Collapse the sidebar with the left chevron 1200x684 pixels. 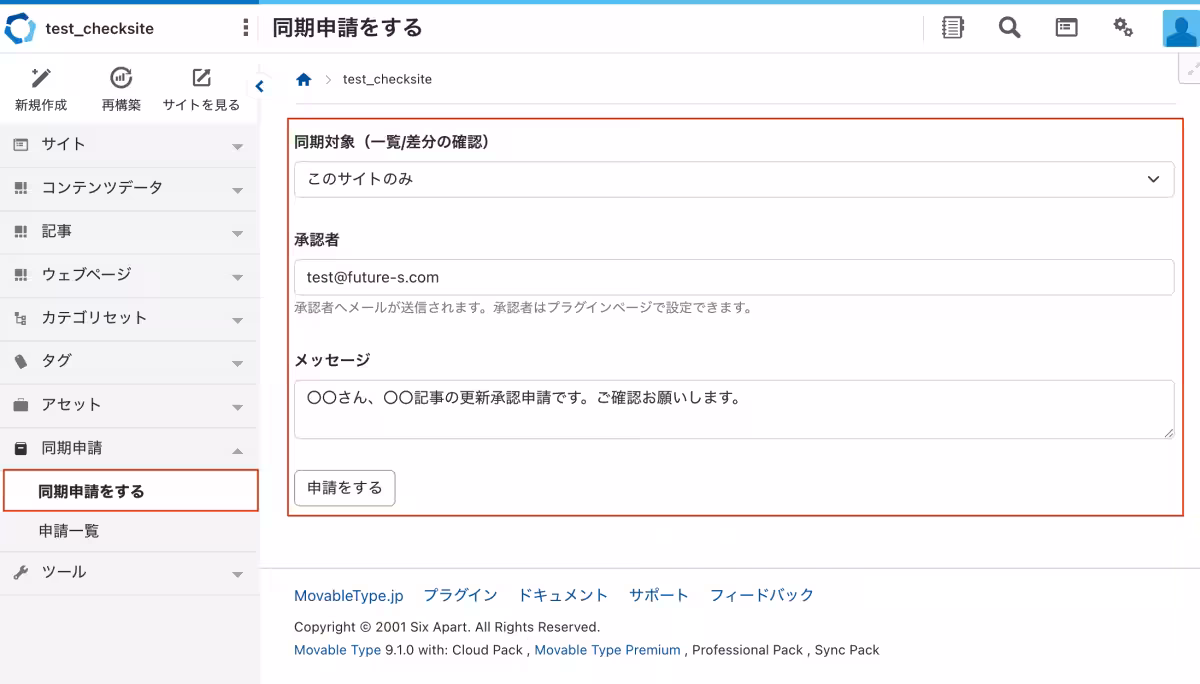(259, 86)
